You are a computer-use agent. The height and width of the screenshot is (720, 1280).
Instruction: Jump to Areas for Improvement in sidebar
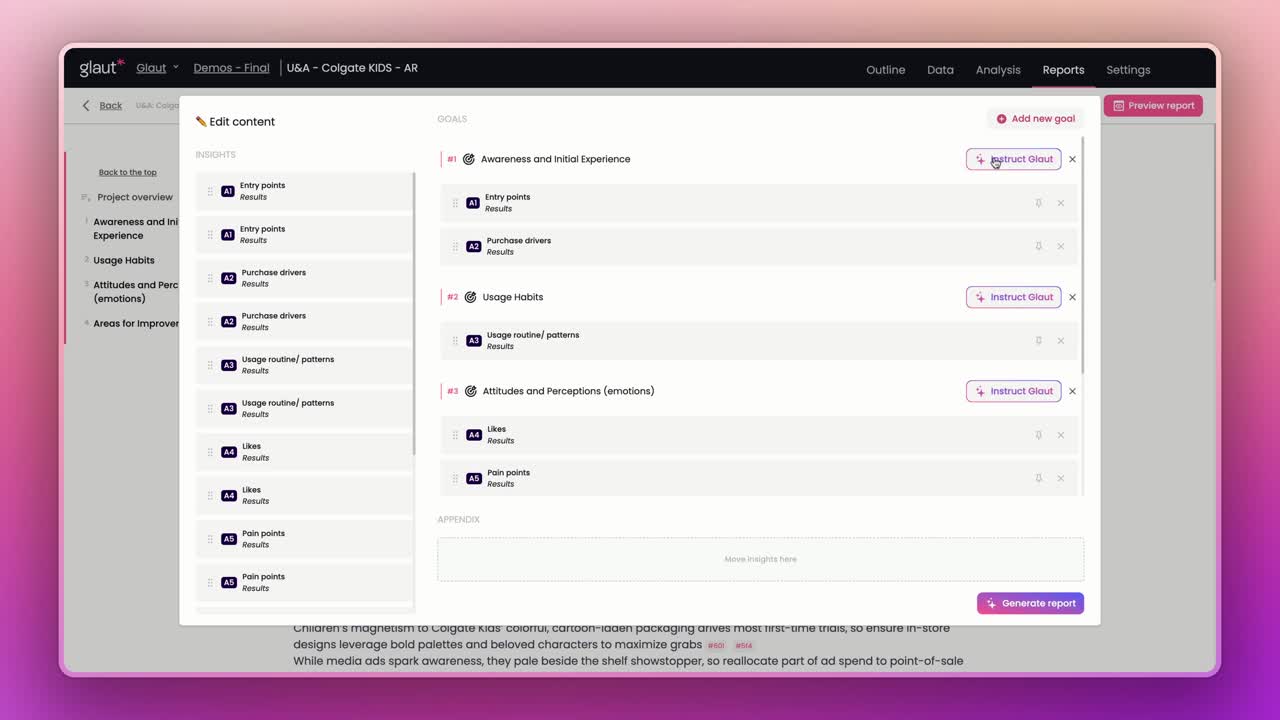coord(136,323)
